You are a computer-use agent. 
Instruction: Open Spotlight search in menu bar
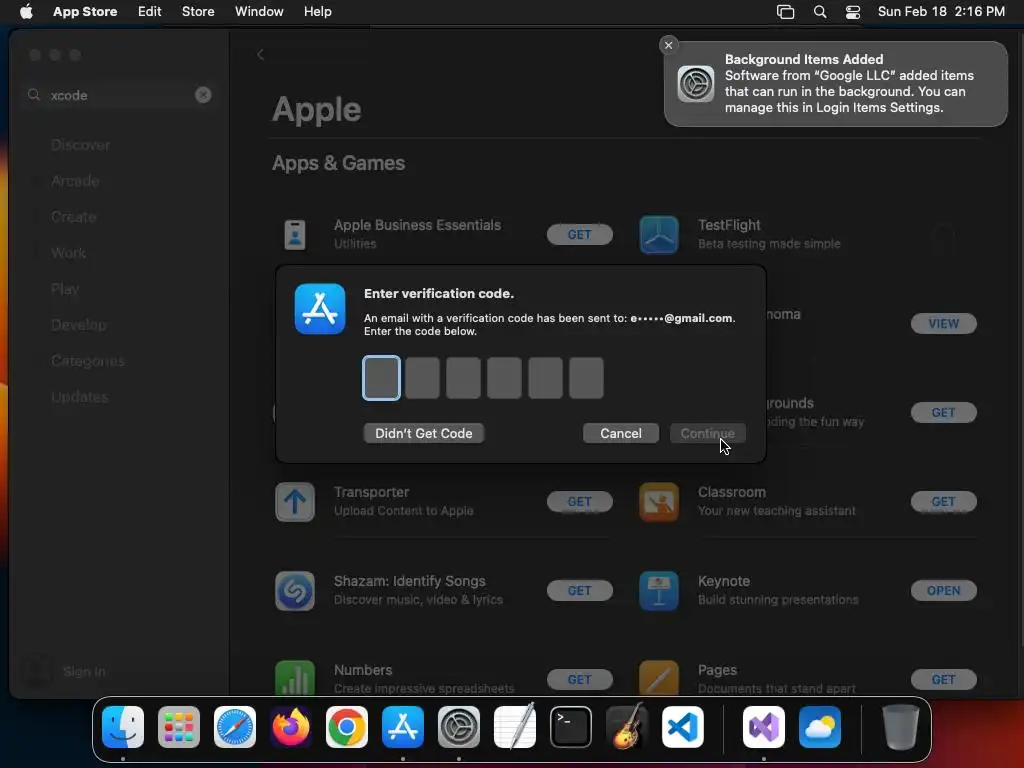(x=820, y=12)
